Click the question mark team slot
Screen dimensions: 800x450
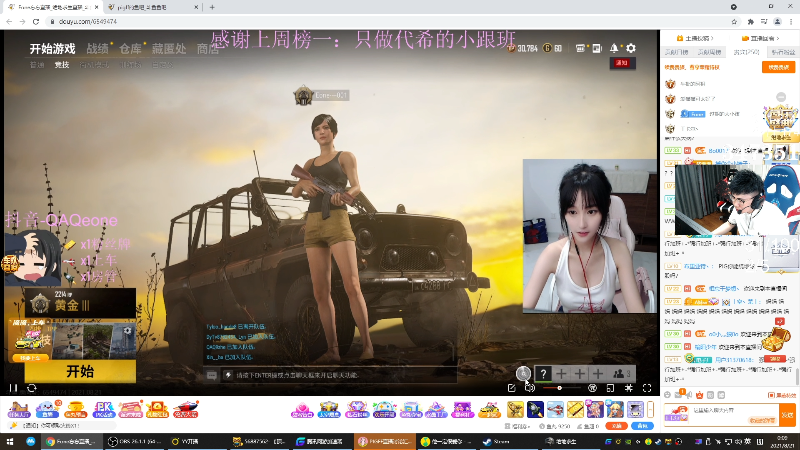click(543, 374)
